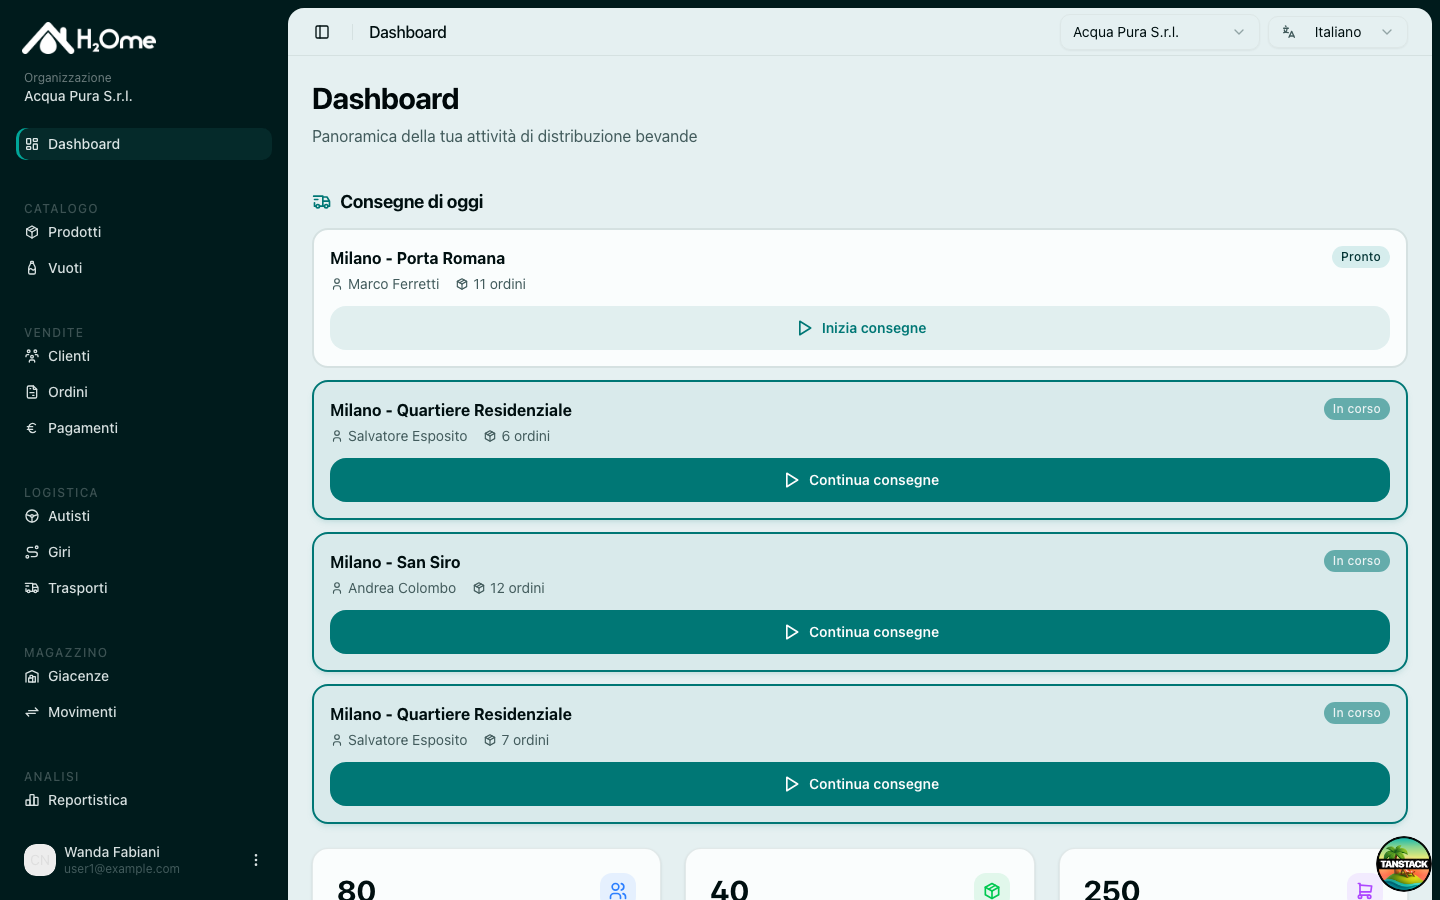
Task: Click the Ordini clipboard icon
Action: point(32,392)
